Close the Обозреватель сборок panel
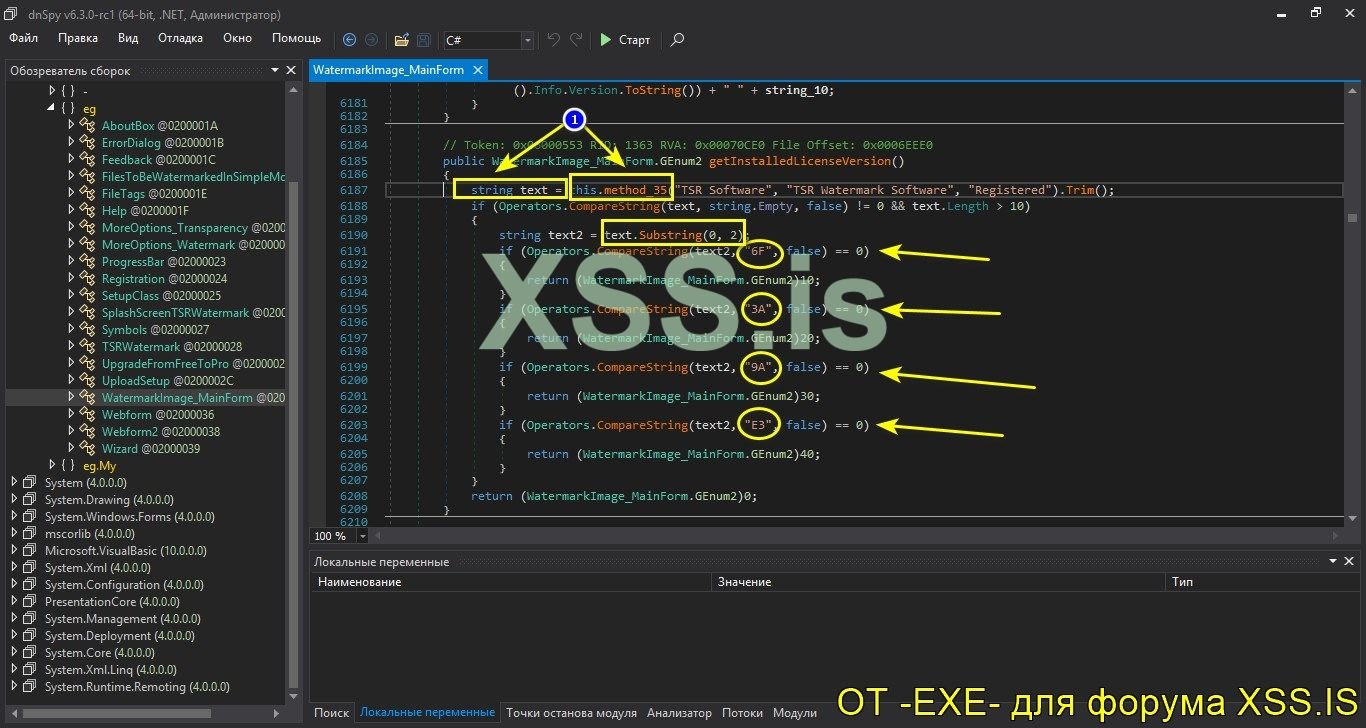This screenshot has height=728, width=1366. click(x=291, y=71)
